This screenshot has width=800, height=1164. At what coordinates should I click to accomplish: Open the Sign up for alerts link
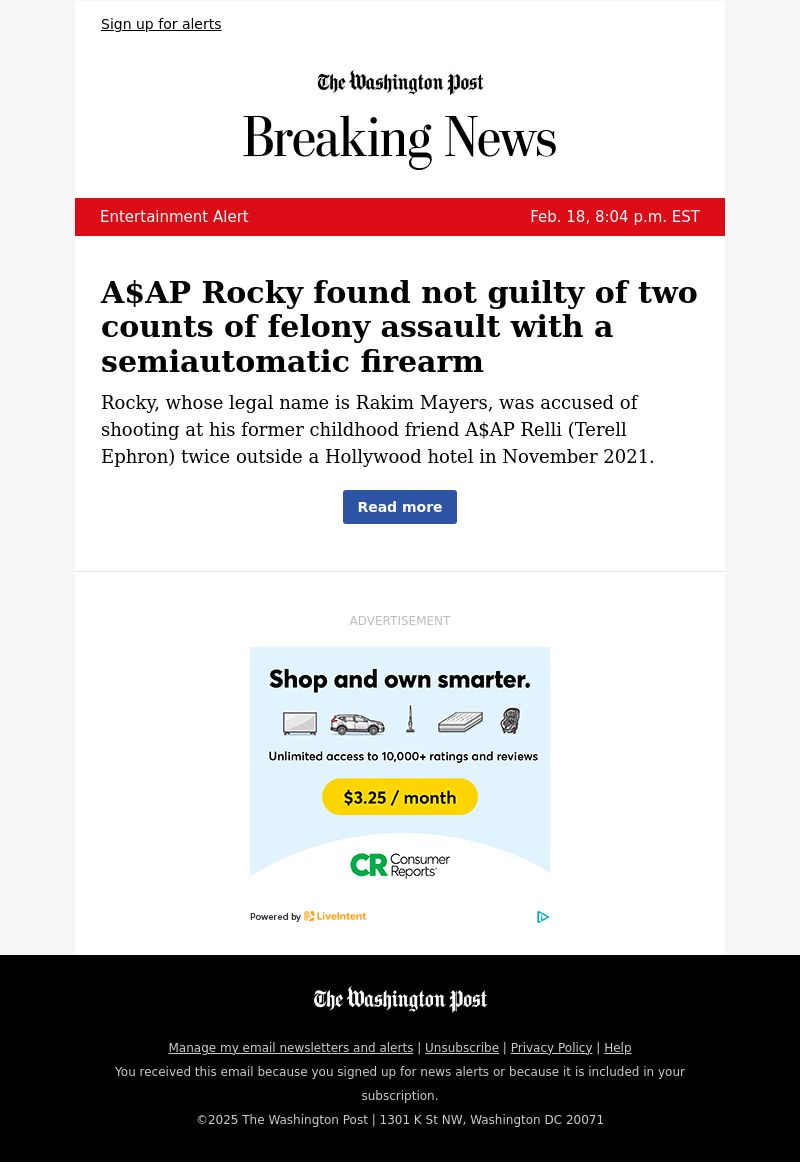(161, 24)
